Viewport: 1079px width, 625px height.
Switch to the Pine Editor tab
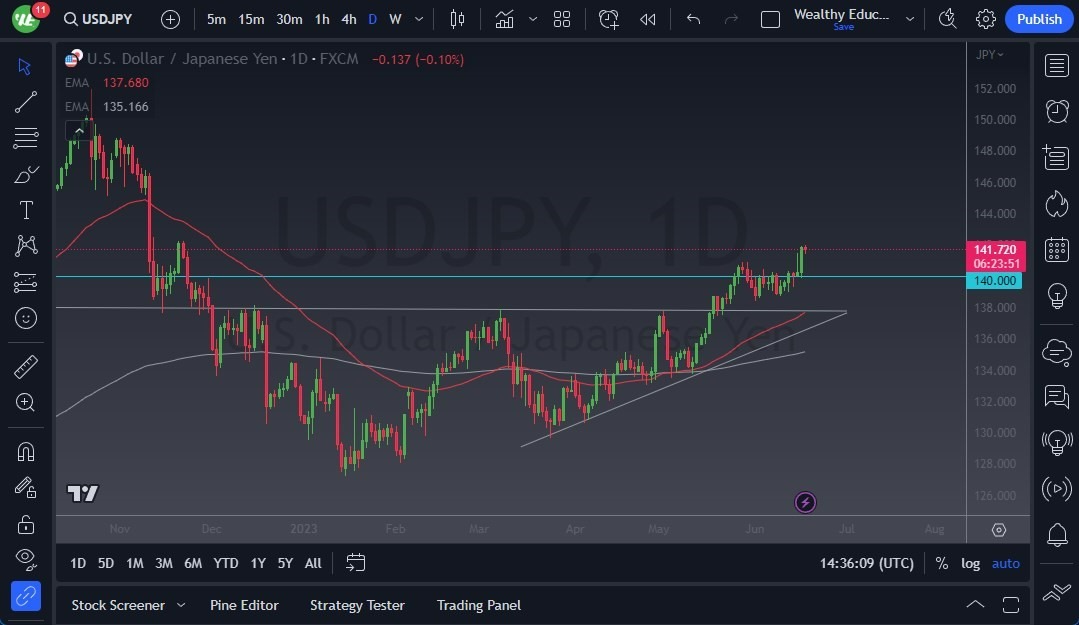244,605
